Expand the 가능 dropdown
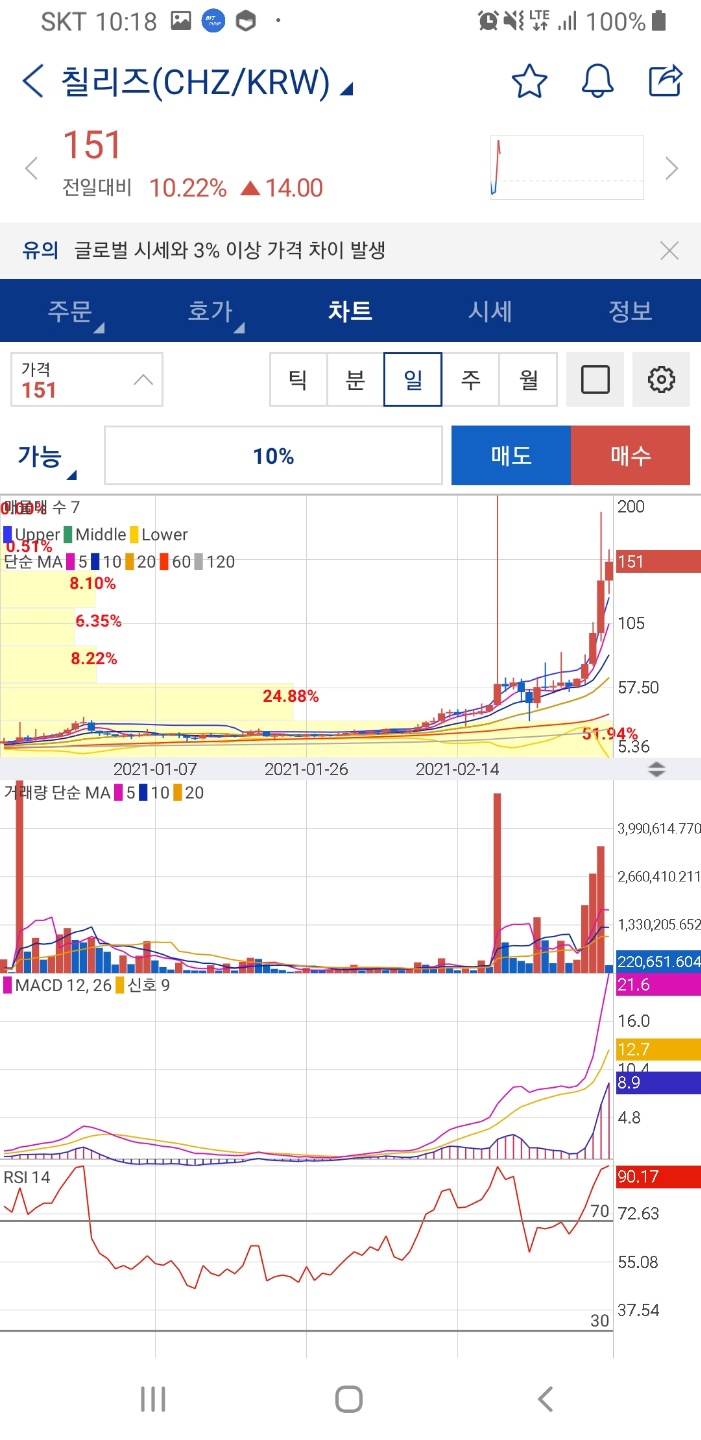The image size is (701, 1440). click(x=47, y=457)
